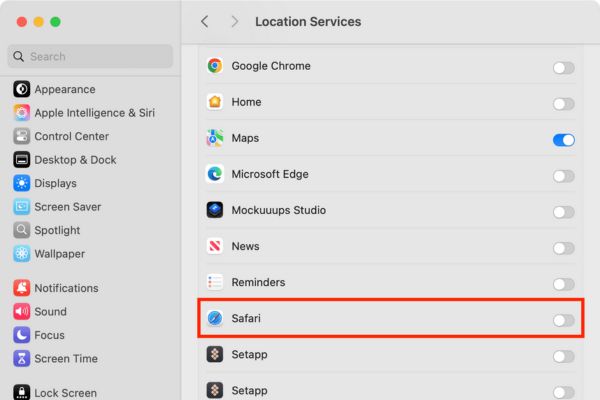
Task: Click the Location Services title
Action: (x=308, y=21)
